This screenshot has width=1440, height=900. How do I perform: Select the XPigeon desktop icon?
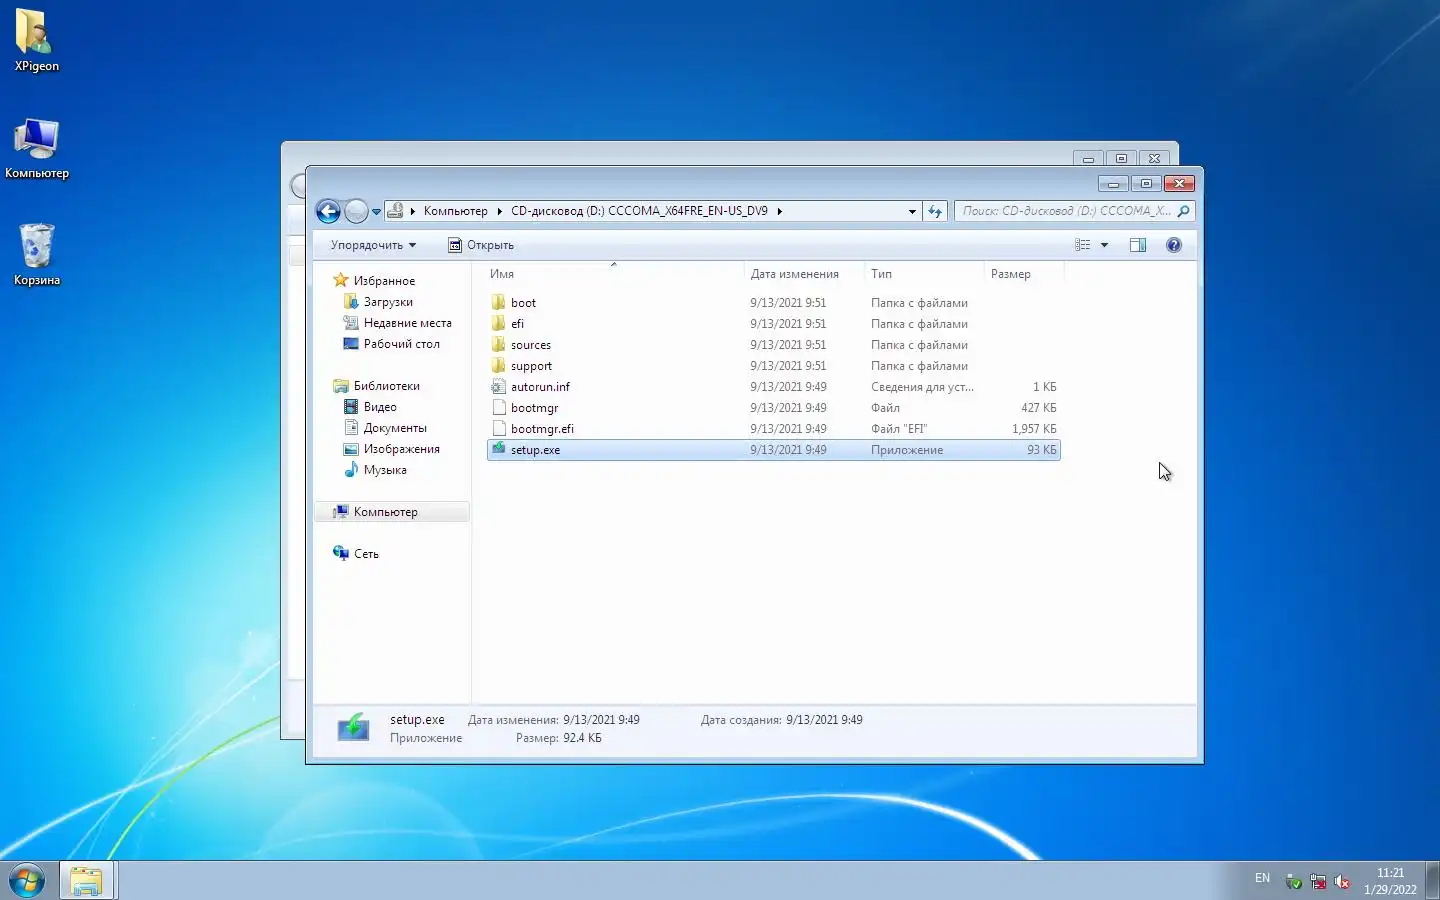coord(37,41)
